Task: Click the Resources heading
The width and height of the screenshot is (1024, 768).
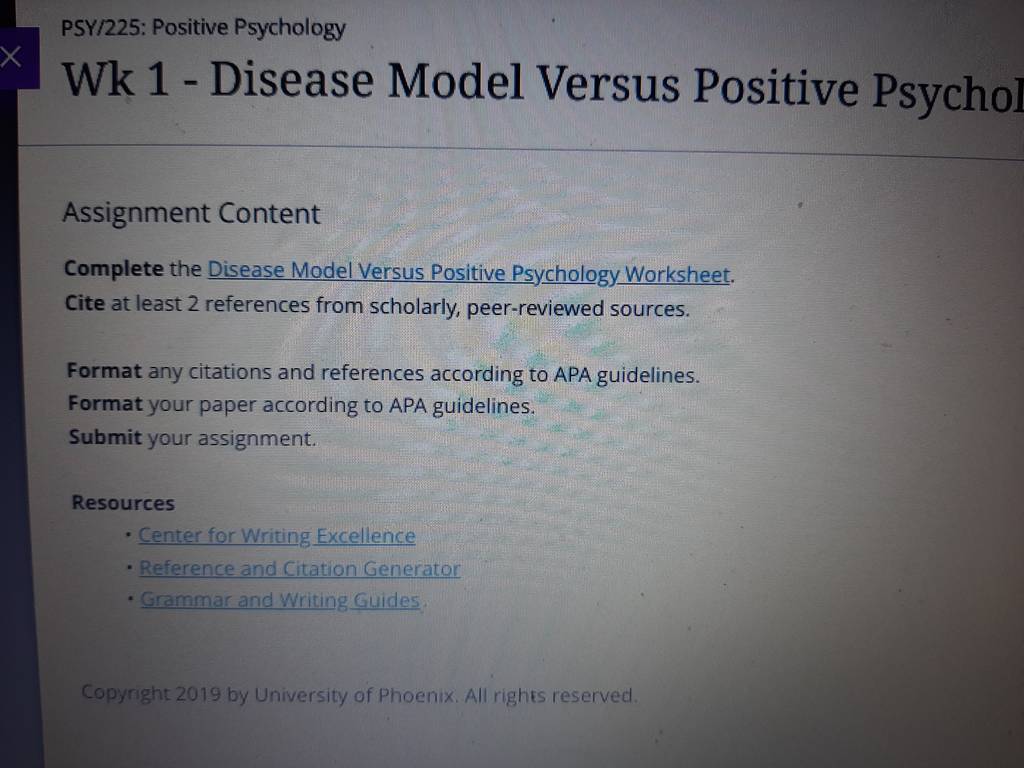Action: tap(123, 503)
